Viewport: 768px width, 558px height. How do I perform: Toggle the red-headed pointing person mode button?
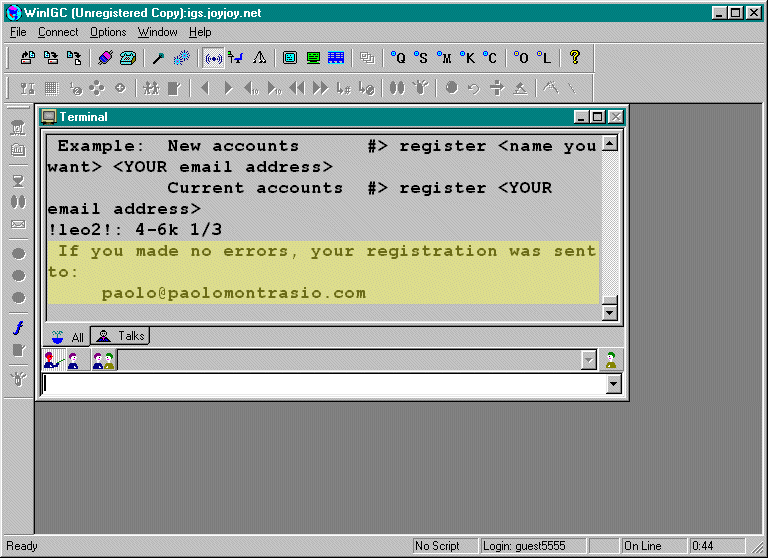pyautogui.click(x=54, y=360)
